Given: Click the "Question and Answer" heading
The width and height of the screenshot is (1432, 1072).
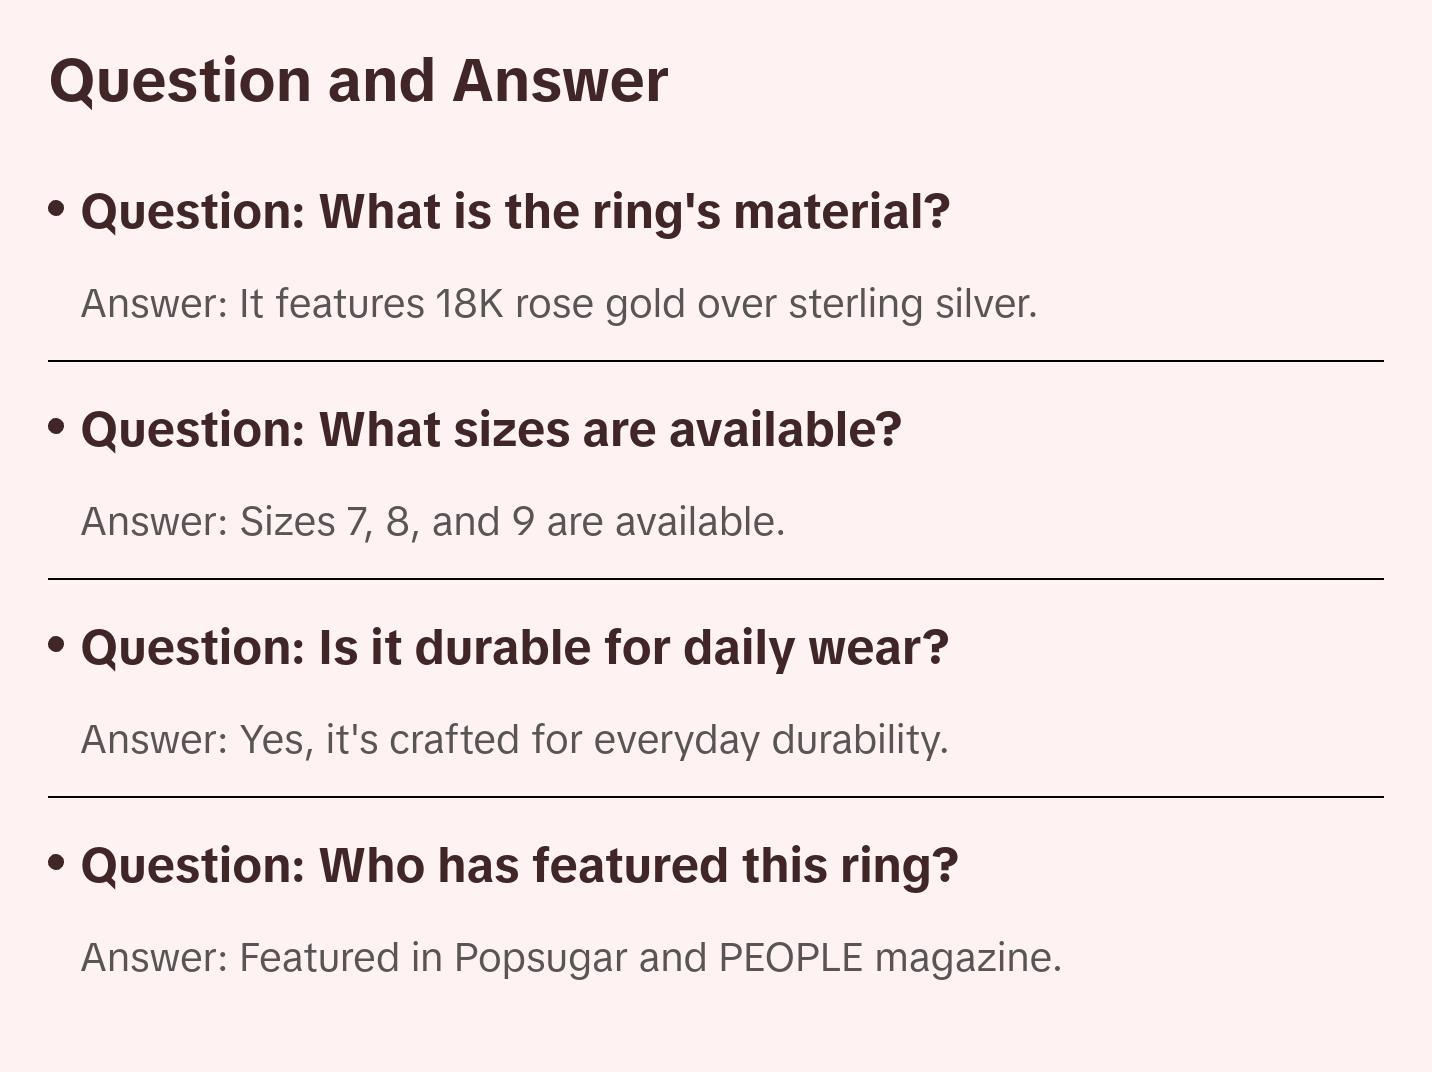Looking at the screenshot, I should click(x=358, y=80).
